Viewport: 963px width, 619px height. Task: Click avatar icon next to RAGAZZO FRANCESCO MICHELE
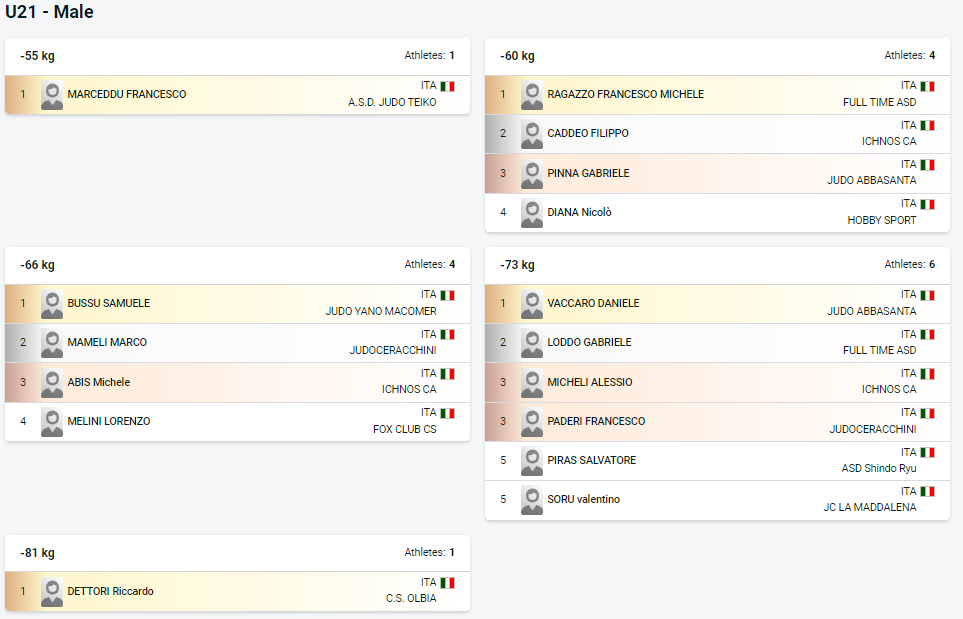(x=532, y=95)
